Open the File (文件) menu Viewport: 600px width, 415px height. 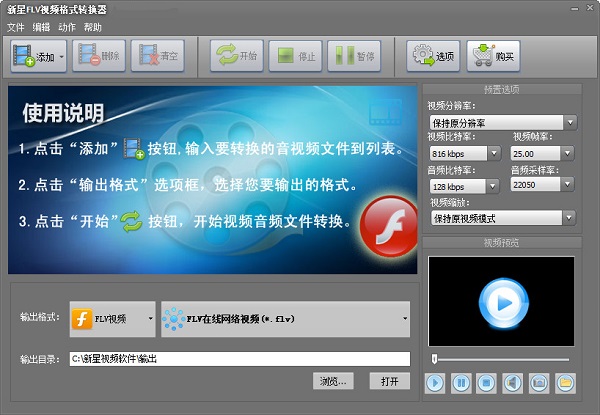coord(16,27)
